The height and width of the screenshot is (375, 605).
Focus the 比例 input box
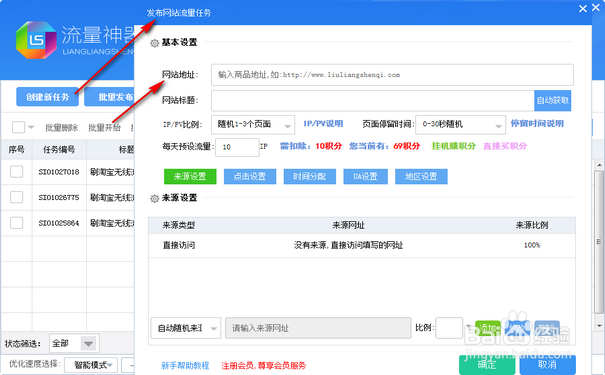(449, 328)
